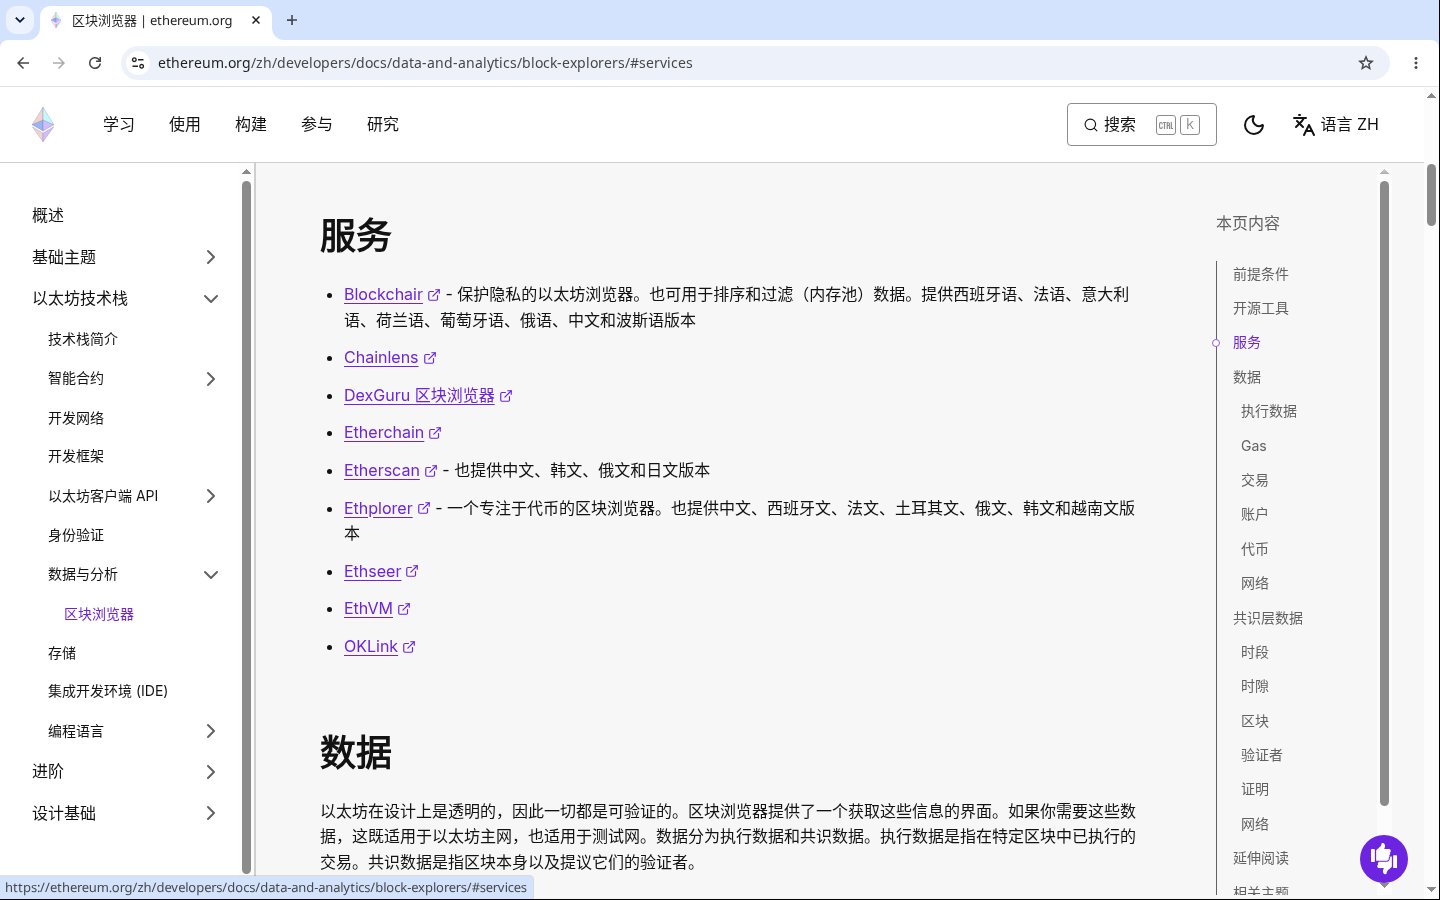Open the tab search dropdown arrow

coord(20,20)
